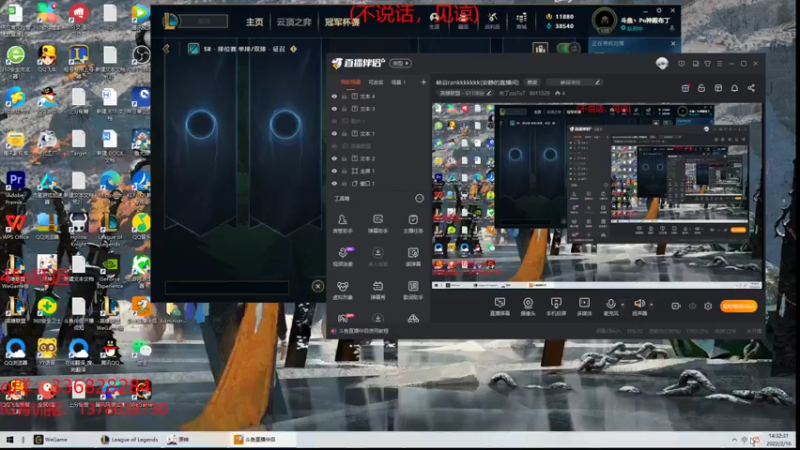Open the box icon beside the bell
800x450 pixels.
coord(718,88)
